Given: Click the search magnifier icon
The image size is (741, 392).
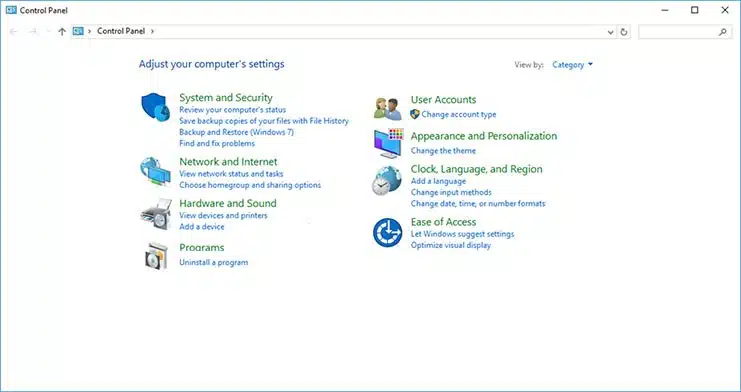Looking at the screenshot, I should tap(723, 32).
